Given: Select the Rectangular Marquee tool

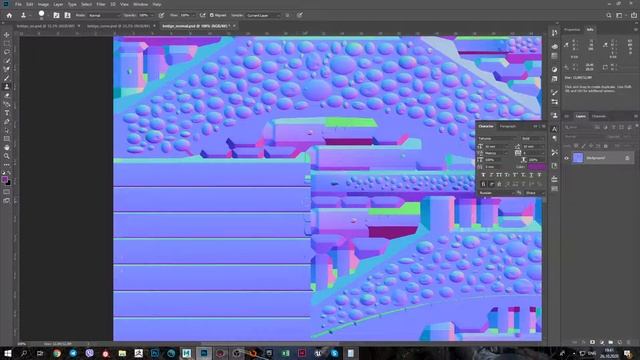Looking at the screenshot, I should 7,44.
